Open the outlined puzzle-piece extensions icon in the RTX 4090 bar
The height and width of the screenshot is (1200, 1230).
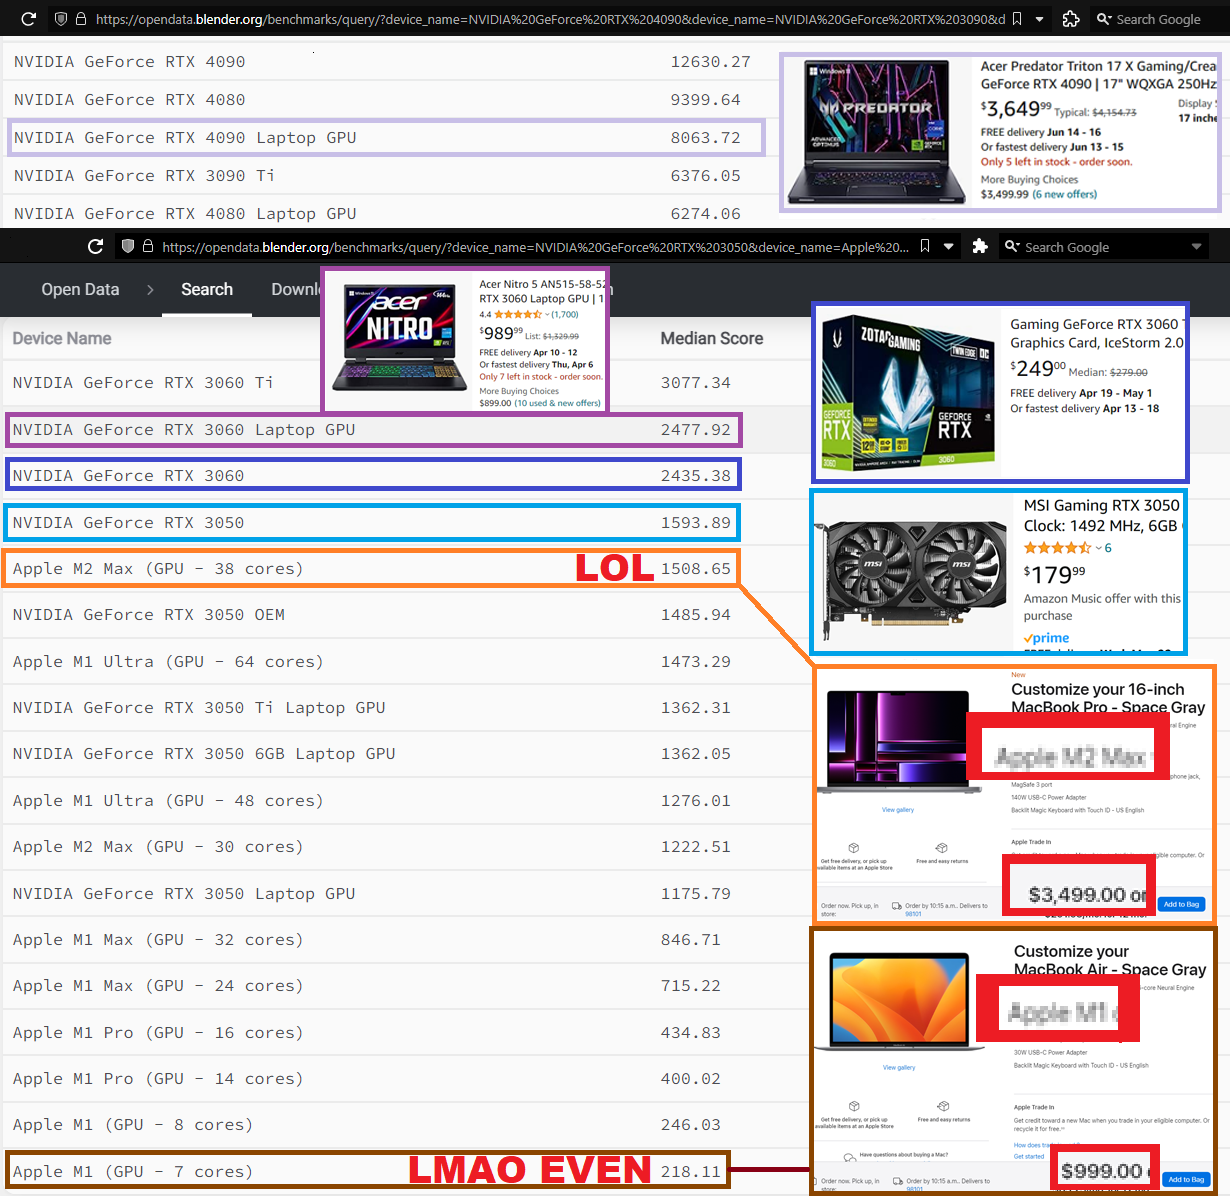(x=1071, y=18)
